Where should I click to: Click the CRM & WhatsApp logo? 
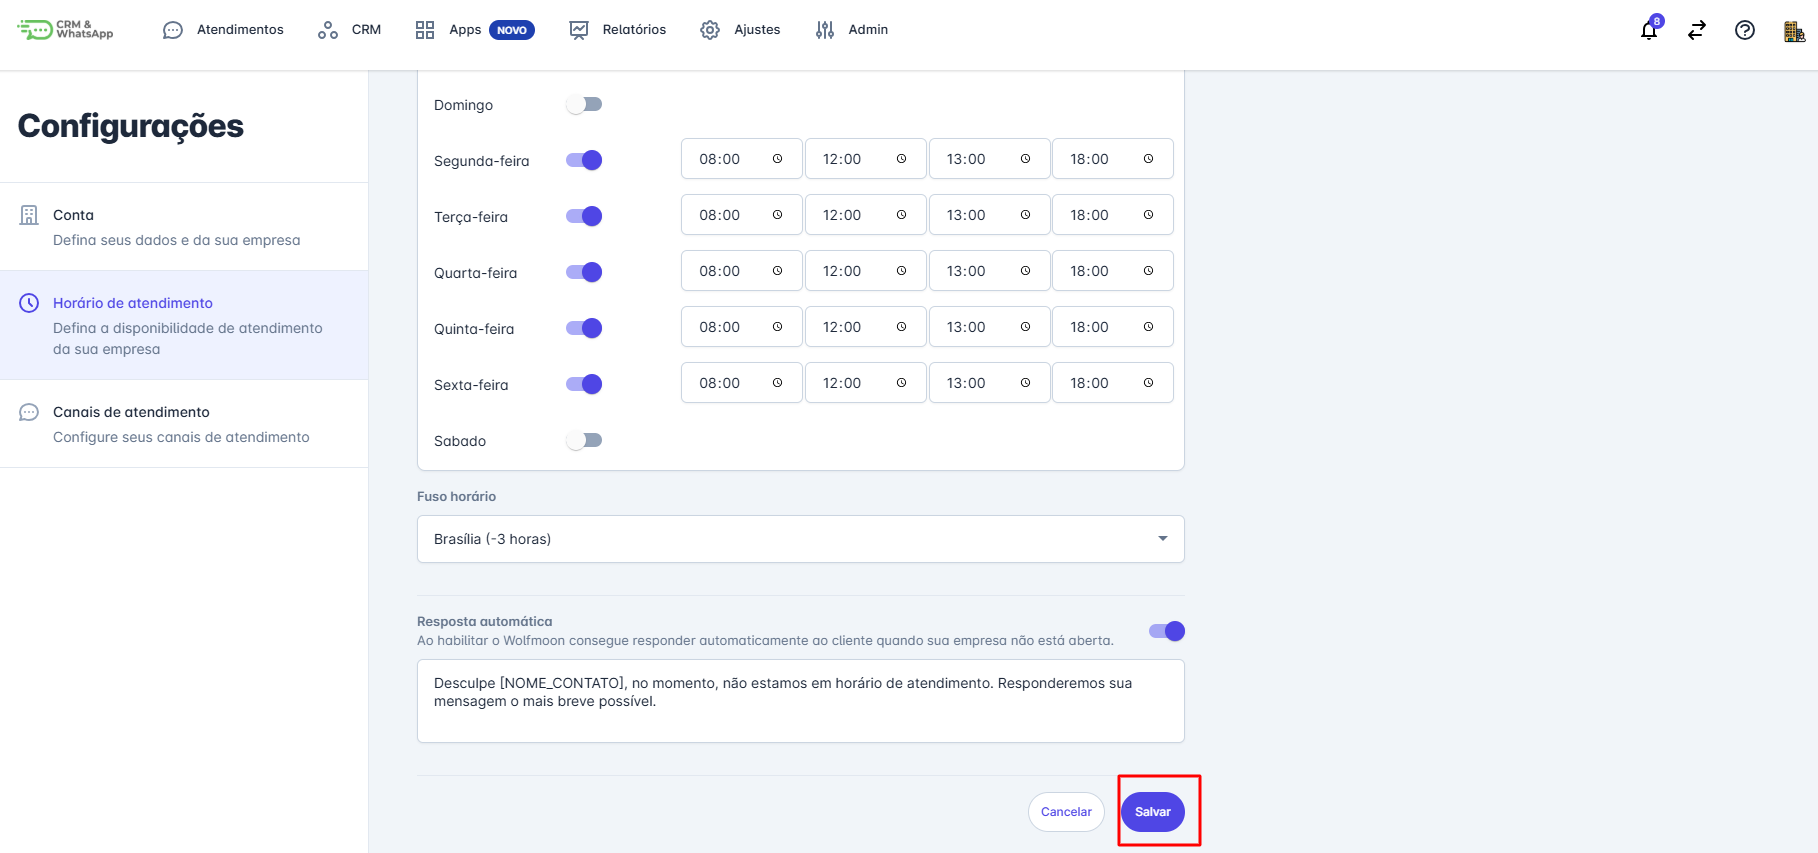point(66,30)
